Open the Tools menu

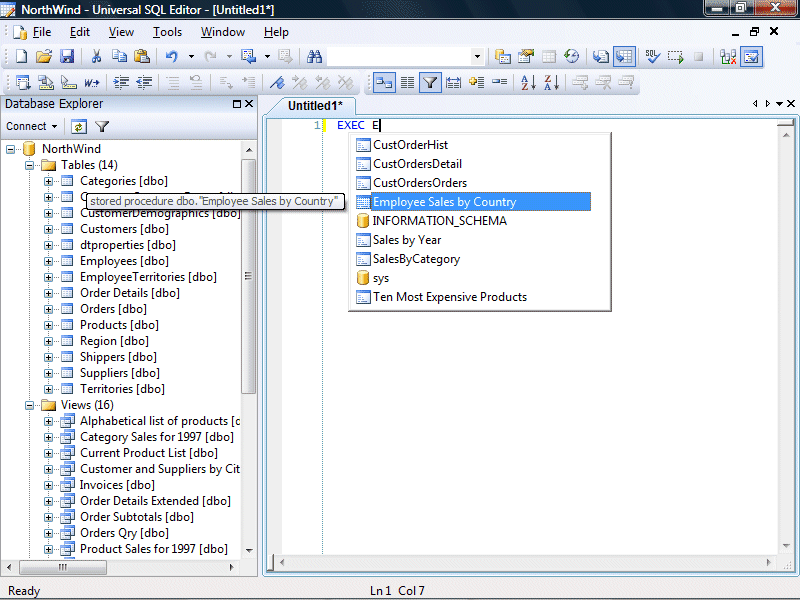click(167, 32)
